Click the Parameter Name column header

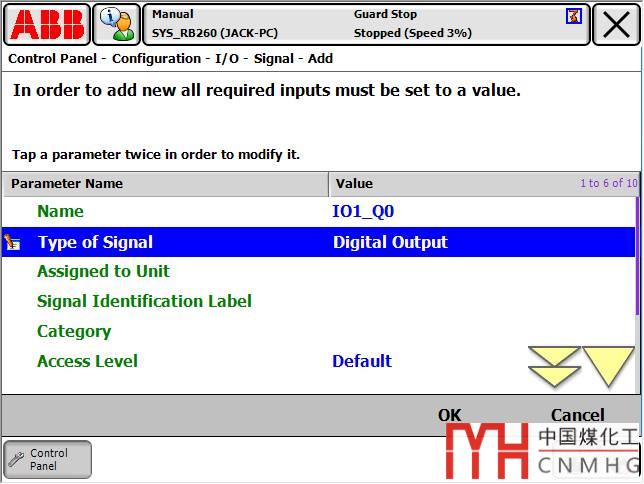click(x=166, y=184)
